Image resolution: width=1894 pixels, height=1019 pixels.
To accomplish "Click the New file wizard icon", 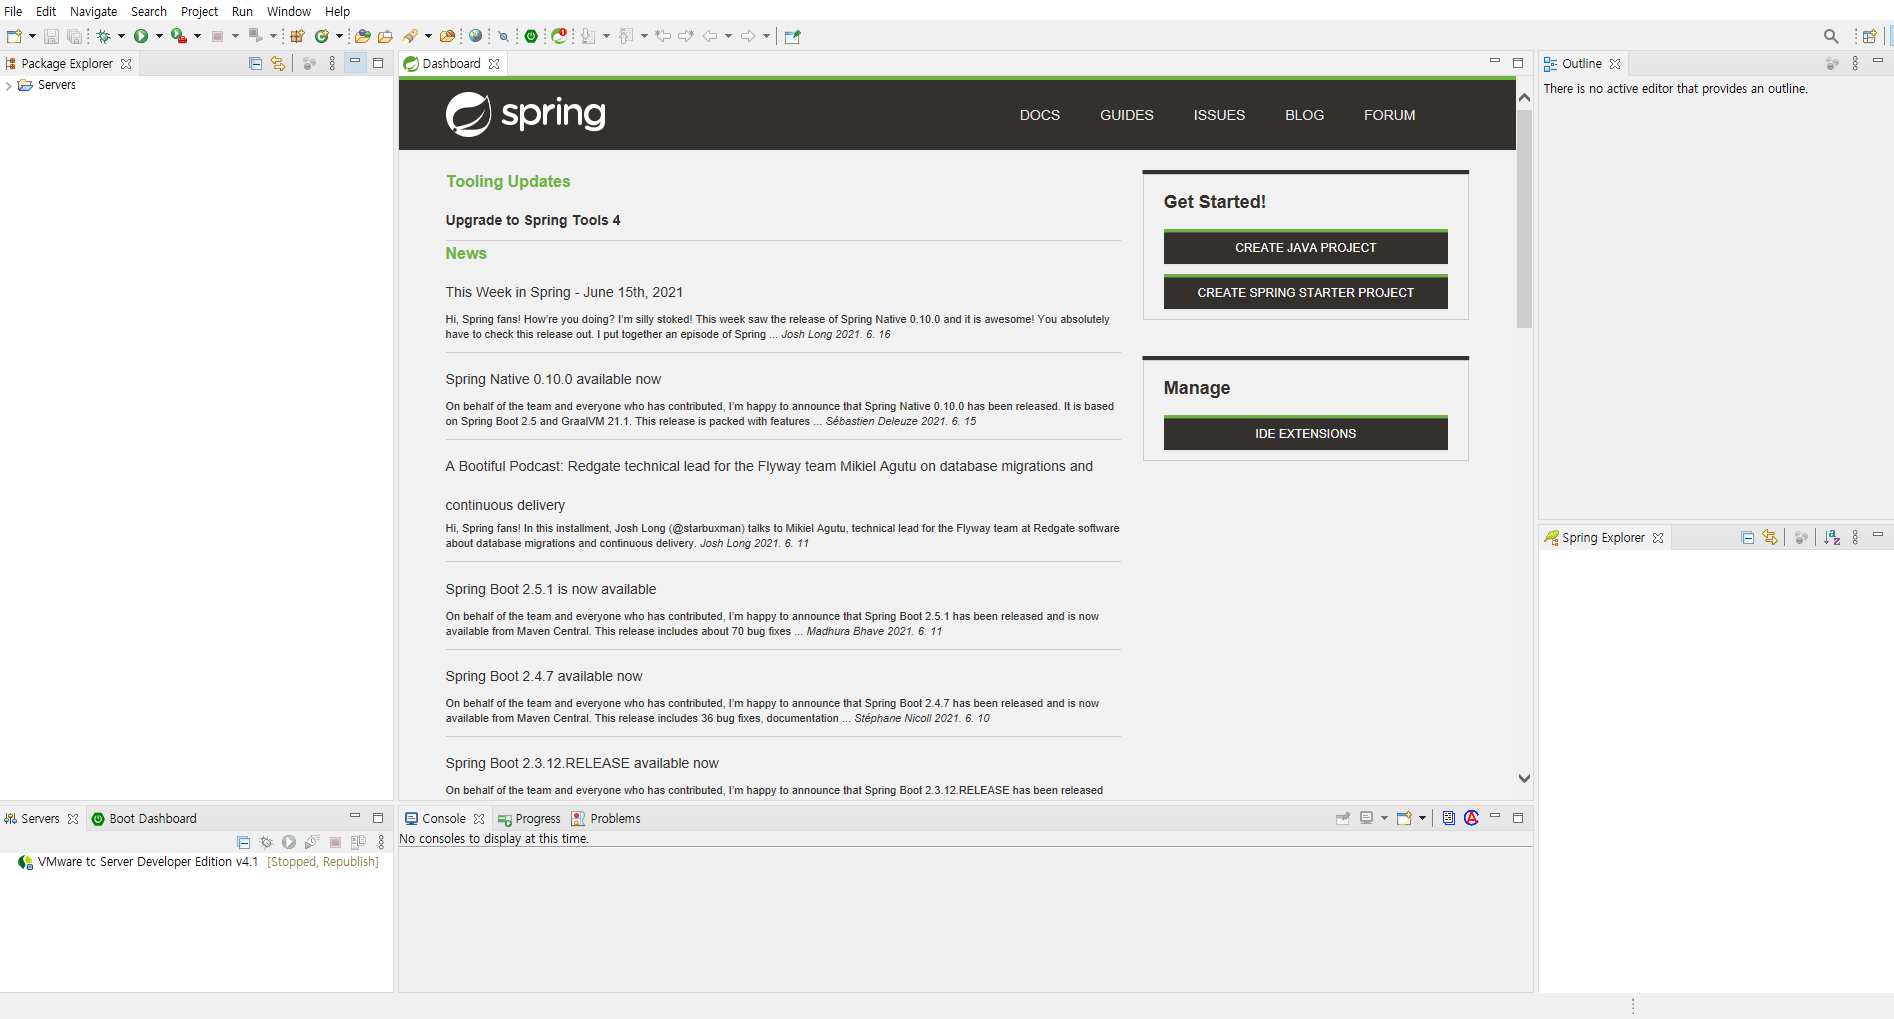I will (14, 36).
